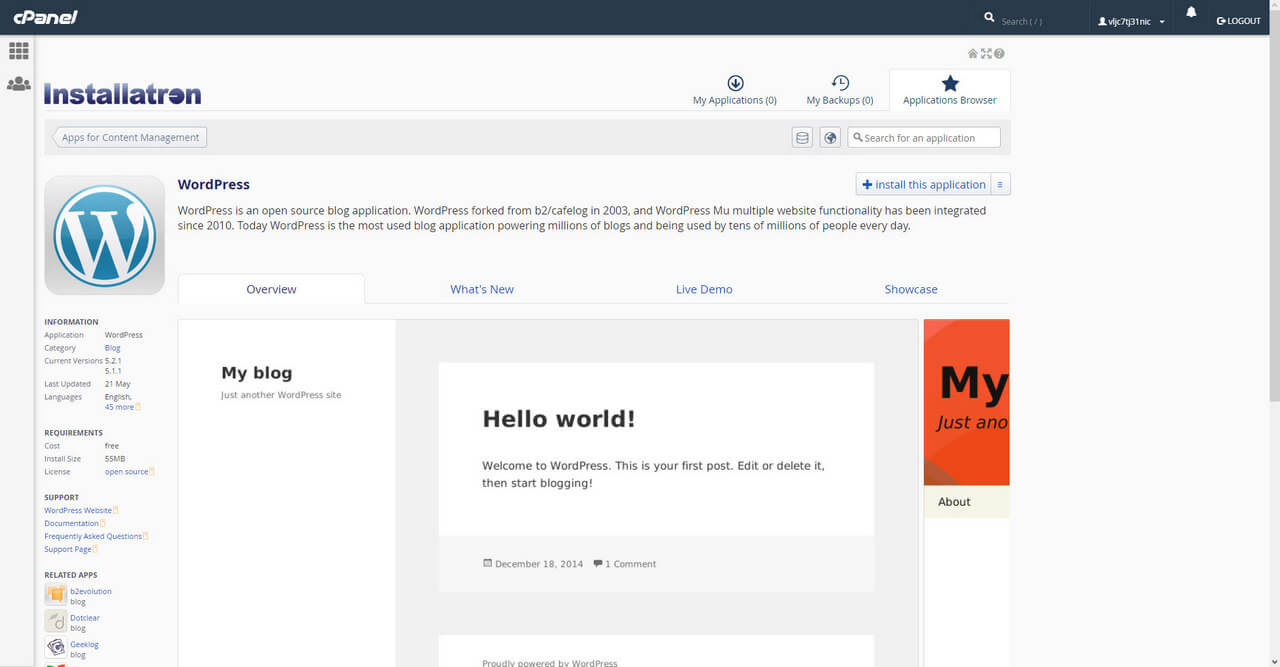Image resolution: width=1280 pixels, height=667 pixels.
Task: Click the Dotclear app icon
Action: coord(56,622)
